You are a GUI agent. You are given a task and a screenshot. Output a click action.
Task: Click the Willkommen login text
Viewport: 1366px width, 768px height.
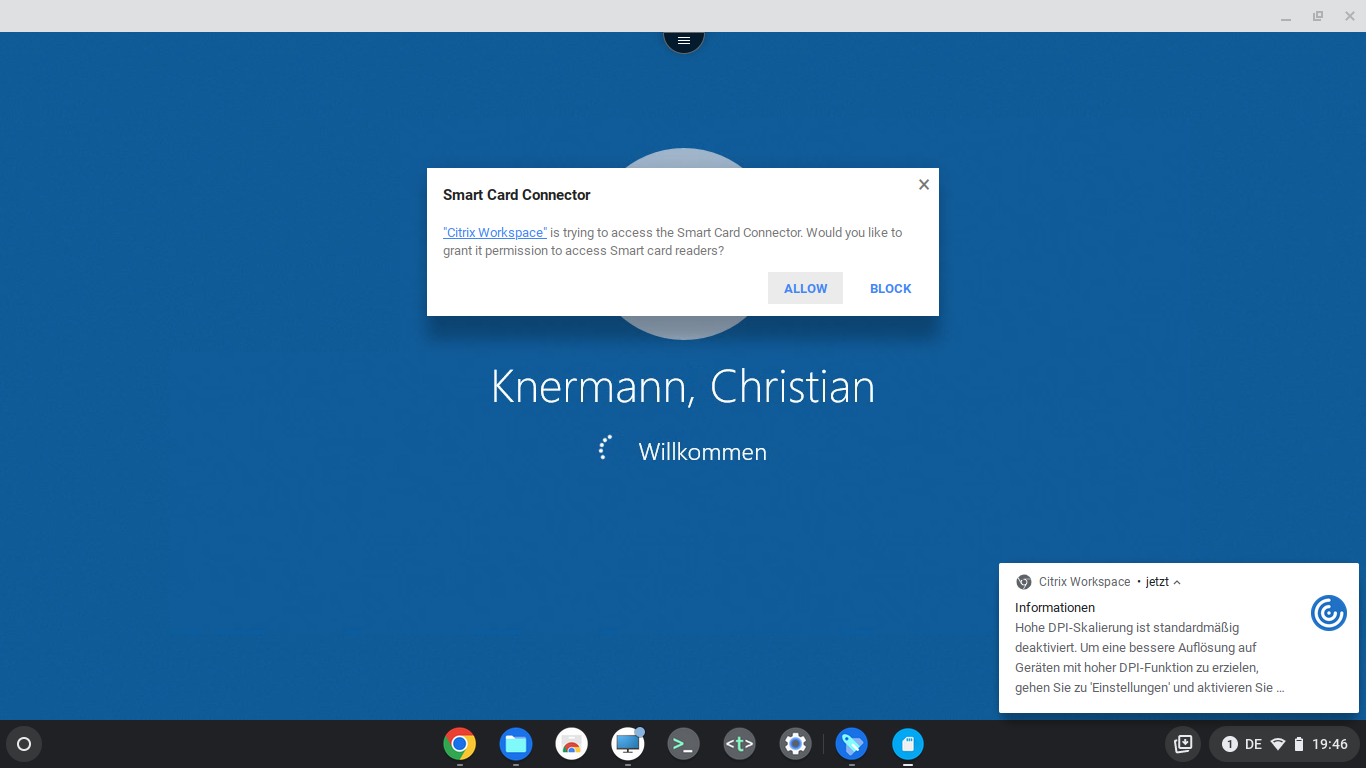(x=703, y=452)
